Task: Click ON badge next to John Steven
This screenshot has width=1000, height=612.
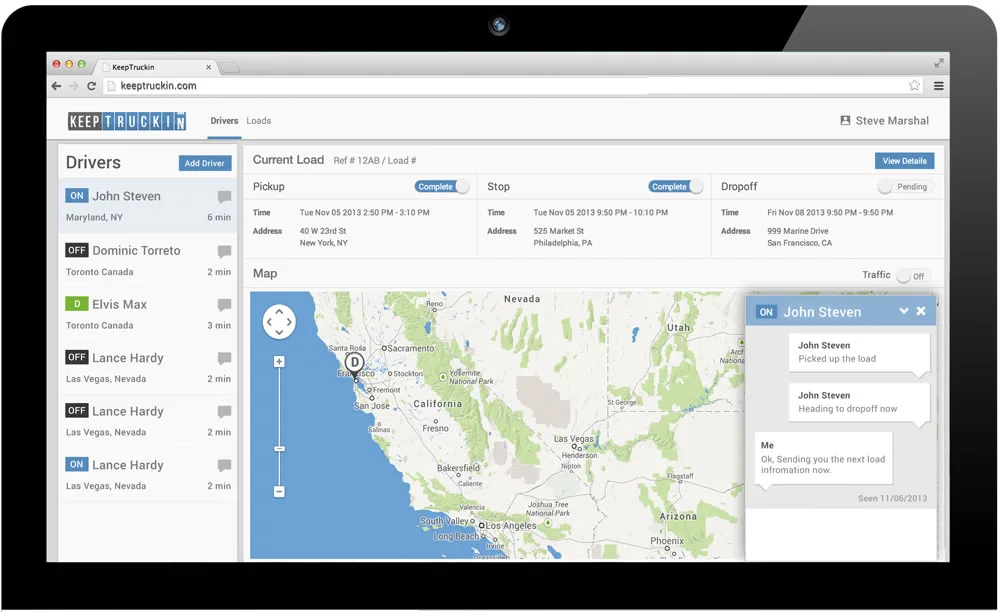Action: click(x=77, y=196)
